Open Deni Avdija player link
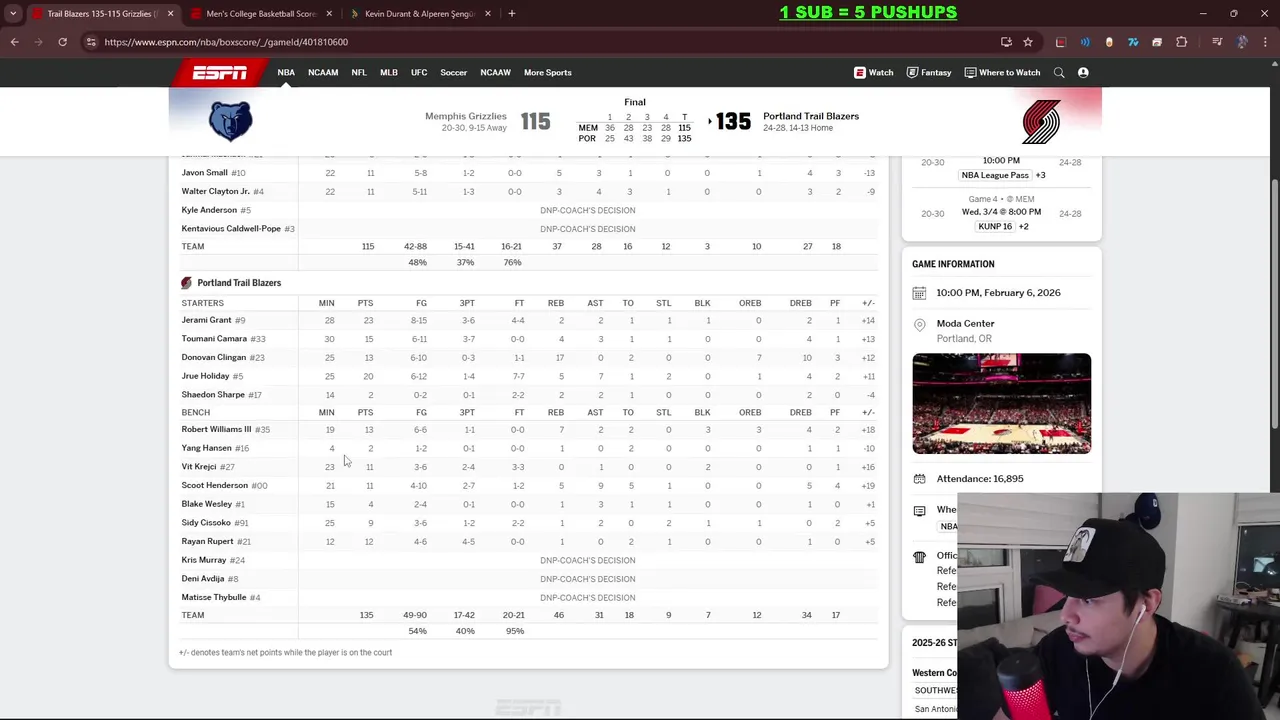The width and height of the screenshot is (1280, 720). coord(202,579)
